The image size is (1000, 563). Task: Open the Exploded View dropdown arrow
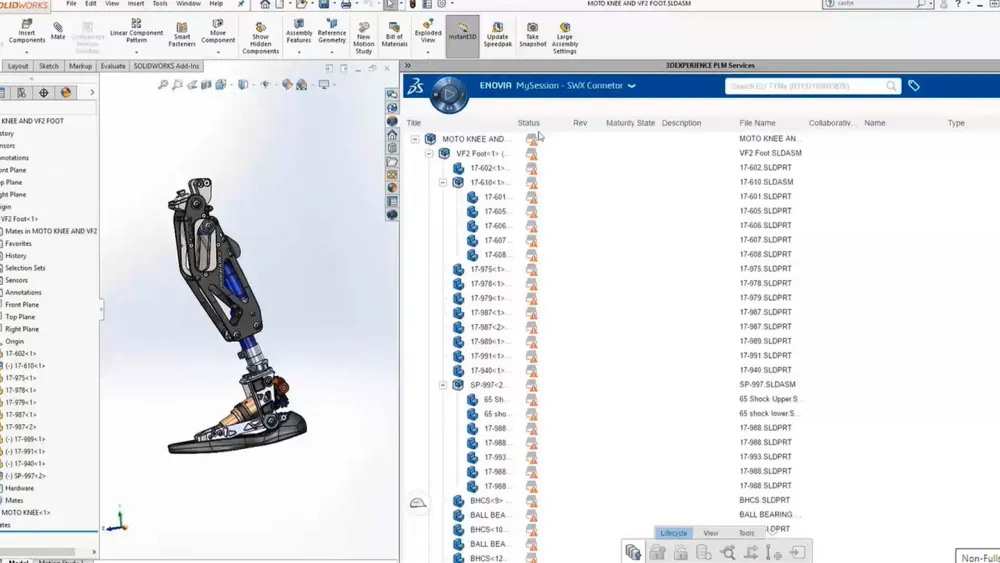coord(428,52)
